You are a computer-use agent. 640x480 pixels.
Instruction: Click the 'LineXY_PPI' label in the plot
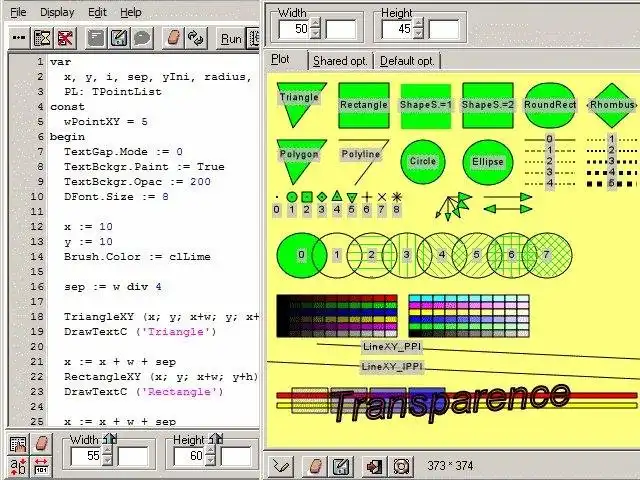391,347
